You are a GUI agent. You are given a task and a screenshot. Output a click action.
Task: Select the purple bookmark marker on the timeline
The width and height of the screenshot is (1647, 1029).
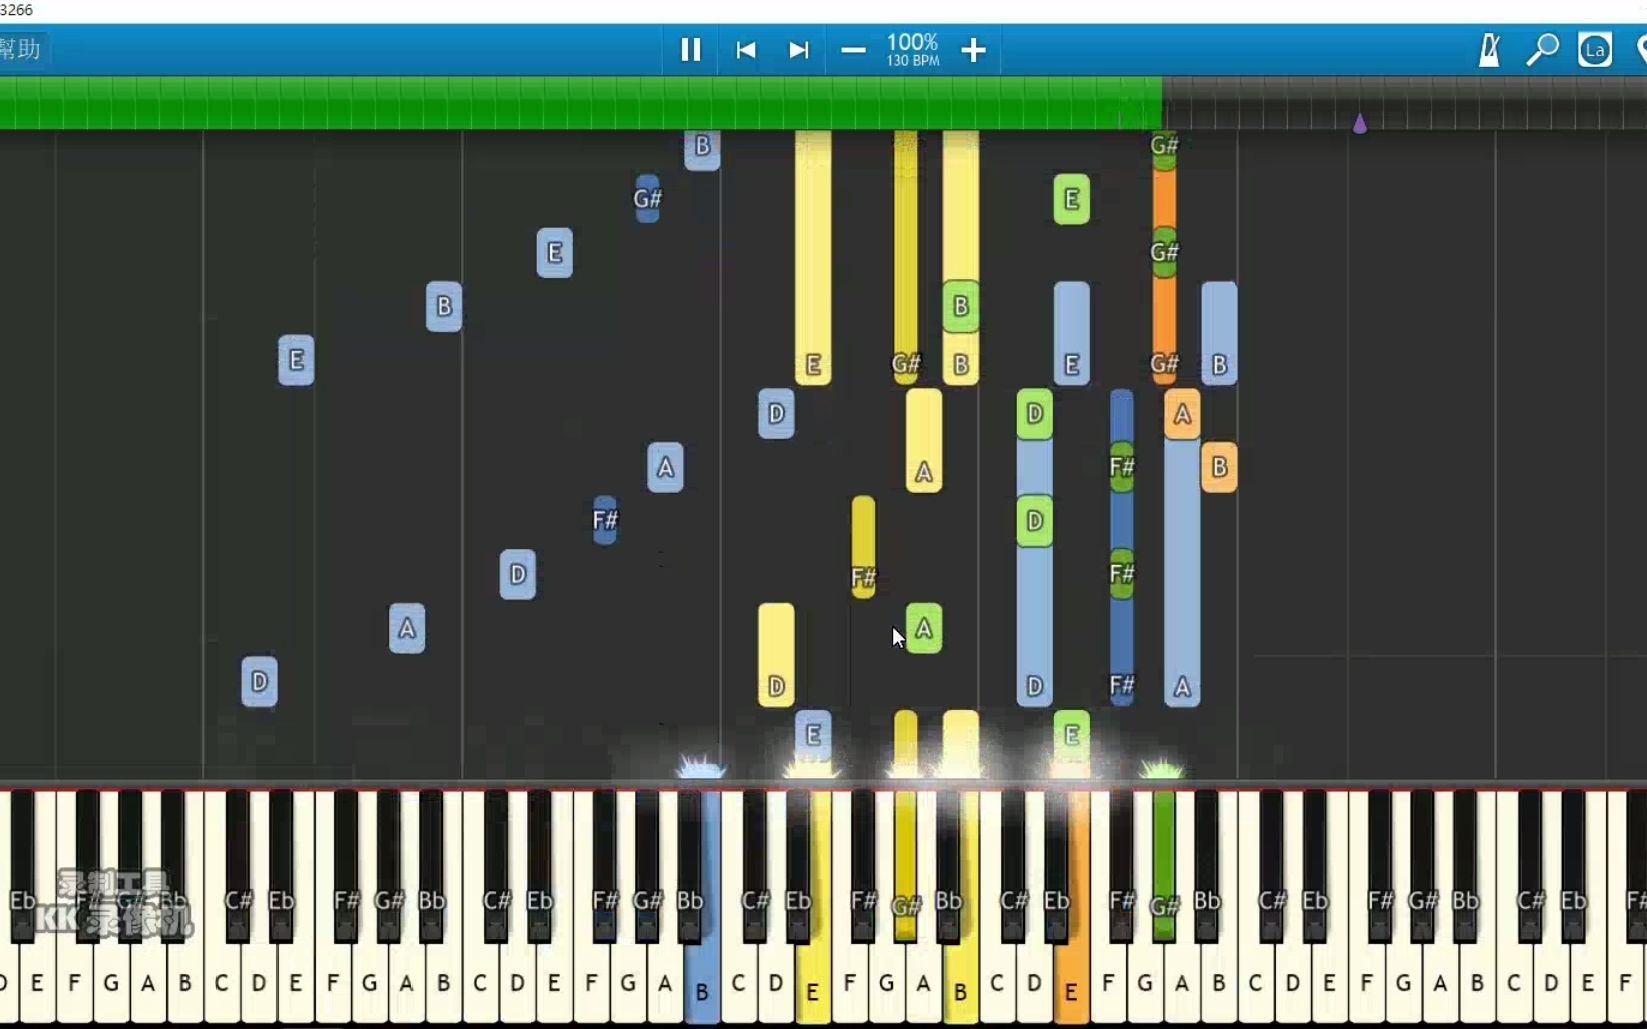pyautogui.click(x=1360, y=123)
